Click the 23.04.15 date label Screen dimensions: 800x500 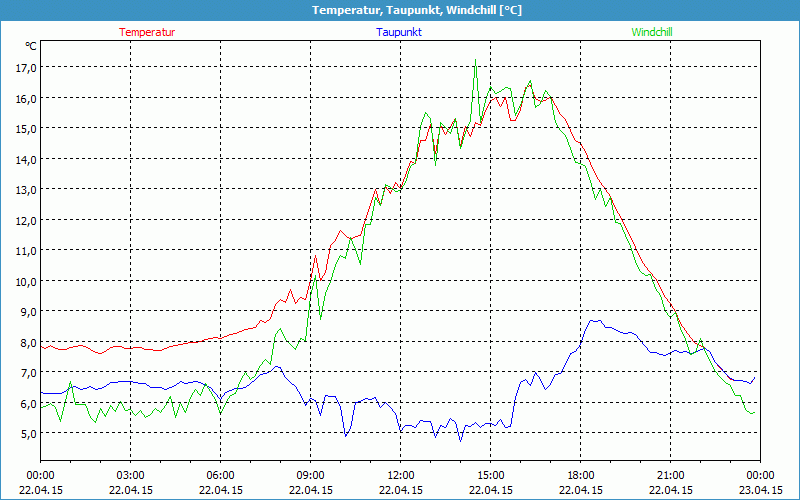click(760, 490)
